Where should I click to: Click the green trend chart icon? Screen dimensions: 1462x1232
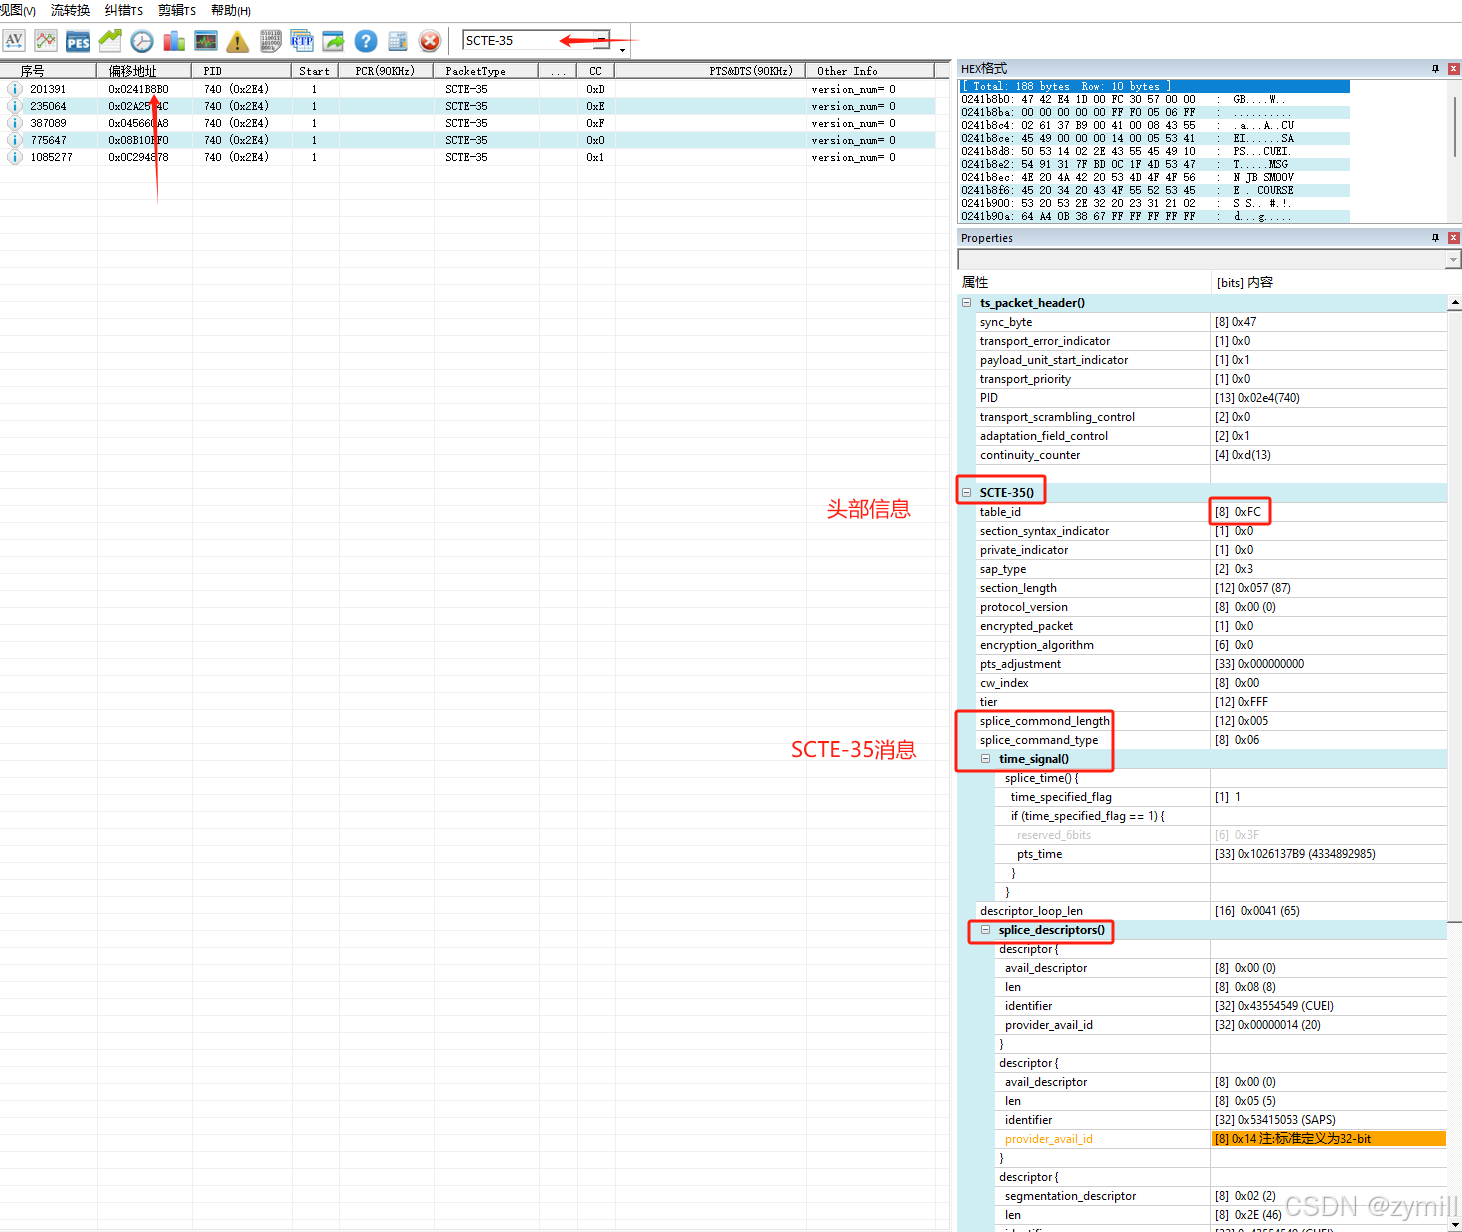[110, 41]
